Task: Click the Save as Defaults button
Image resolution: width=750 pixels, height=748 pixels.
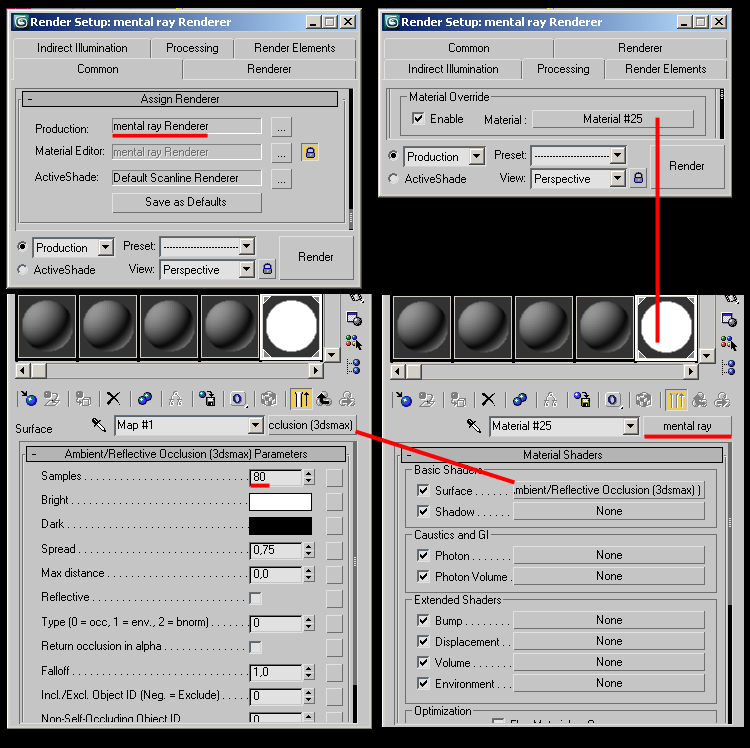Action: [x=186, y=202]
